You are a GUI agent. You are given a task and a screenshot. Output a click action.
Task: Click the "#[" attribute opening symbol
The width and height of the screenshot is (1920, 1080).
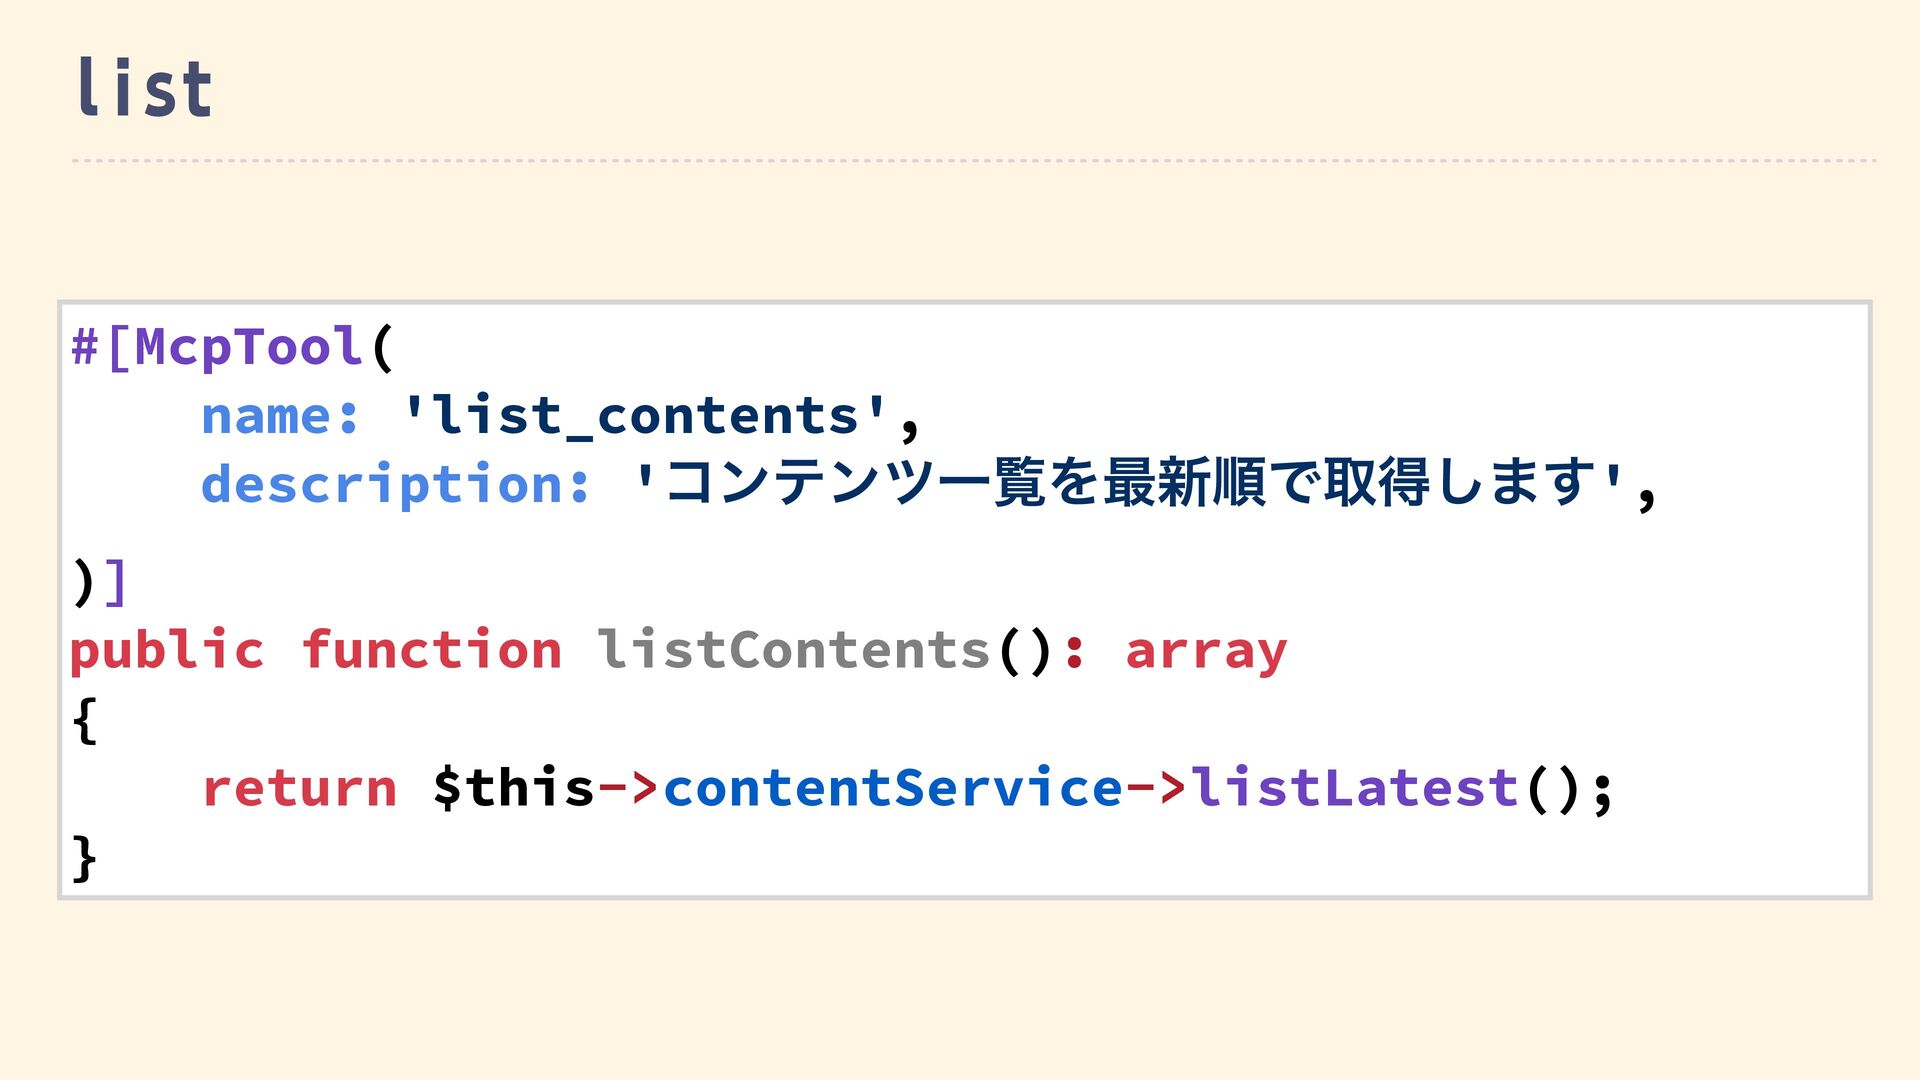click(x=100, y=348)
